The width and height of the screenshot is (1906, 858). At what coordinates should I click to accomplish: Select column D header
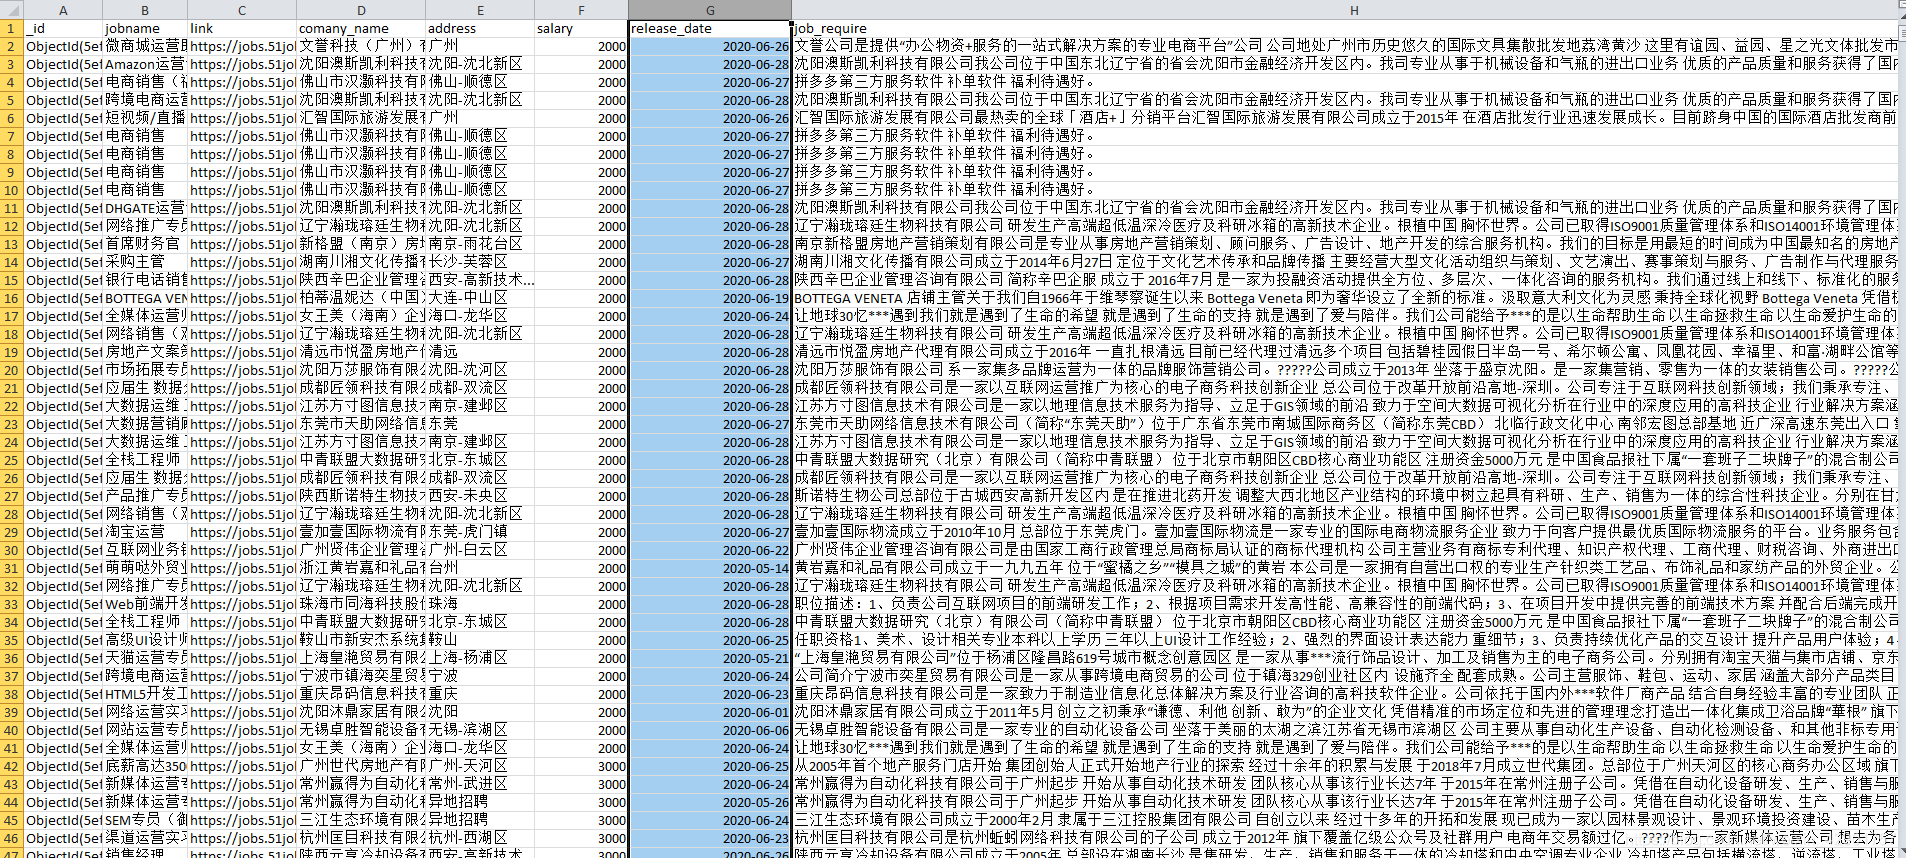coord(361,10)
